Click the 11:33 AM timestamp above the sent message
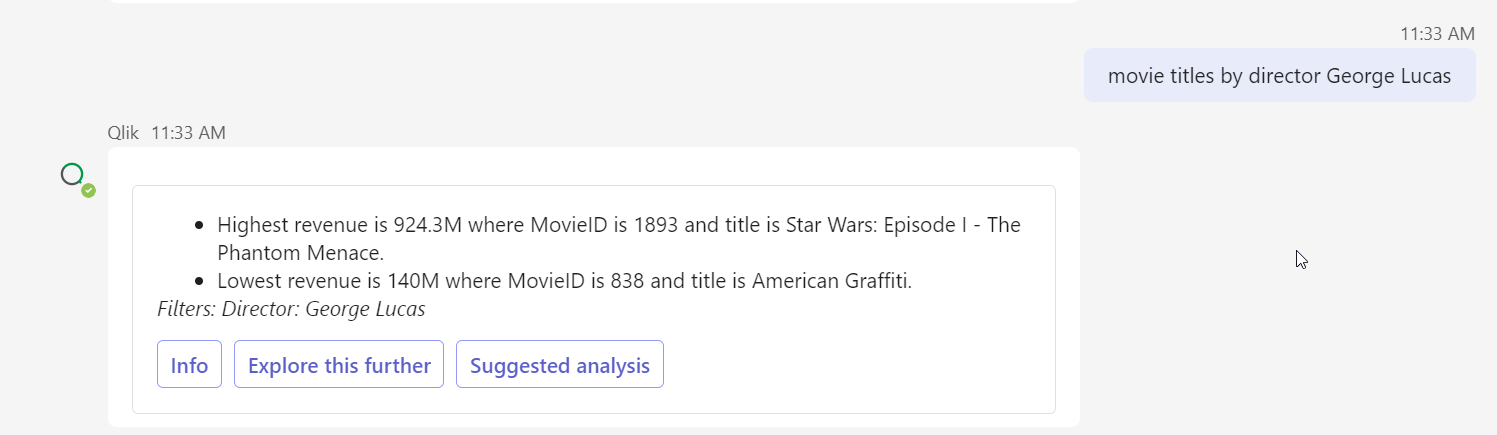Screen dimensions: 1497x435 (x=1437, y=34)
